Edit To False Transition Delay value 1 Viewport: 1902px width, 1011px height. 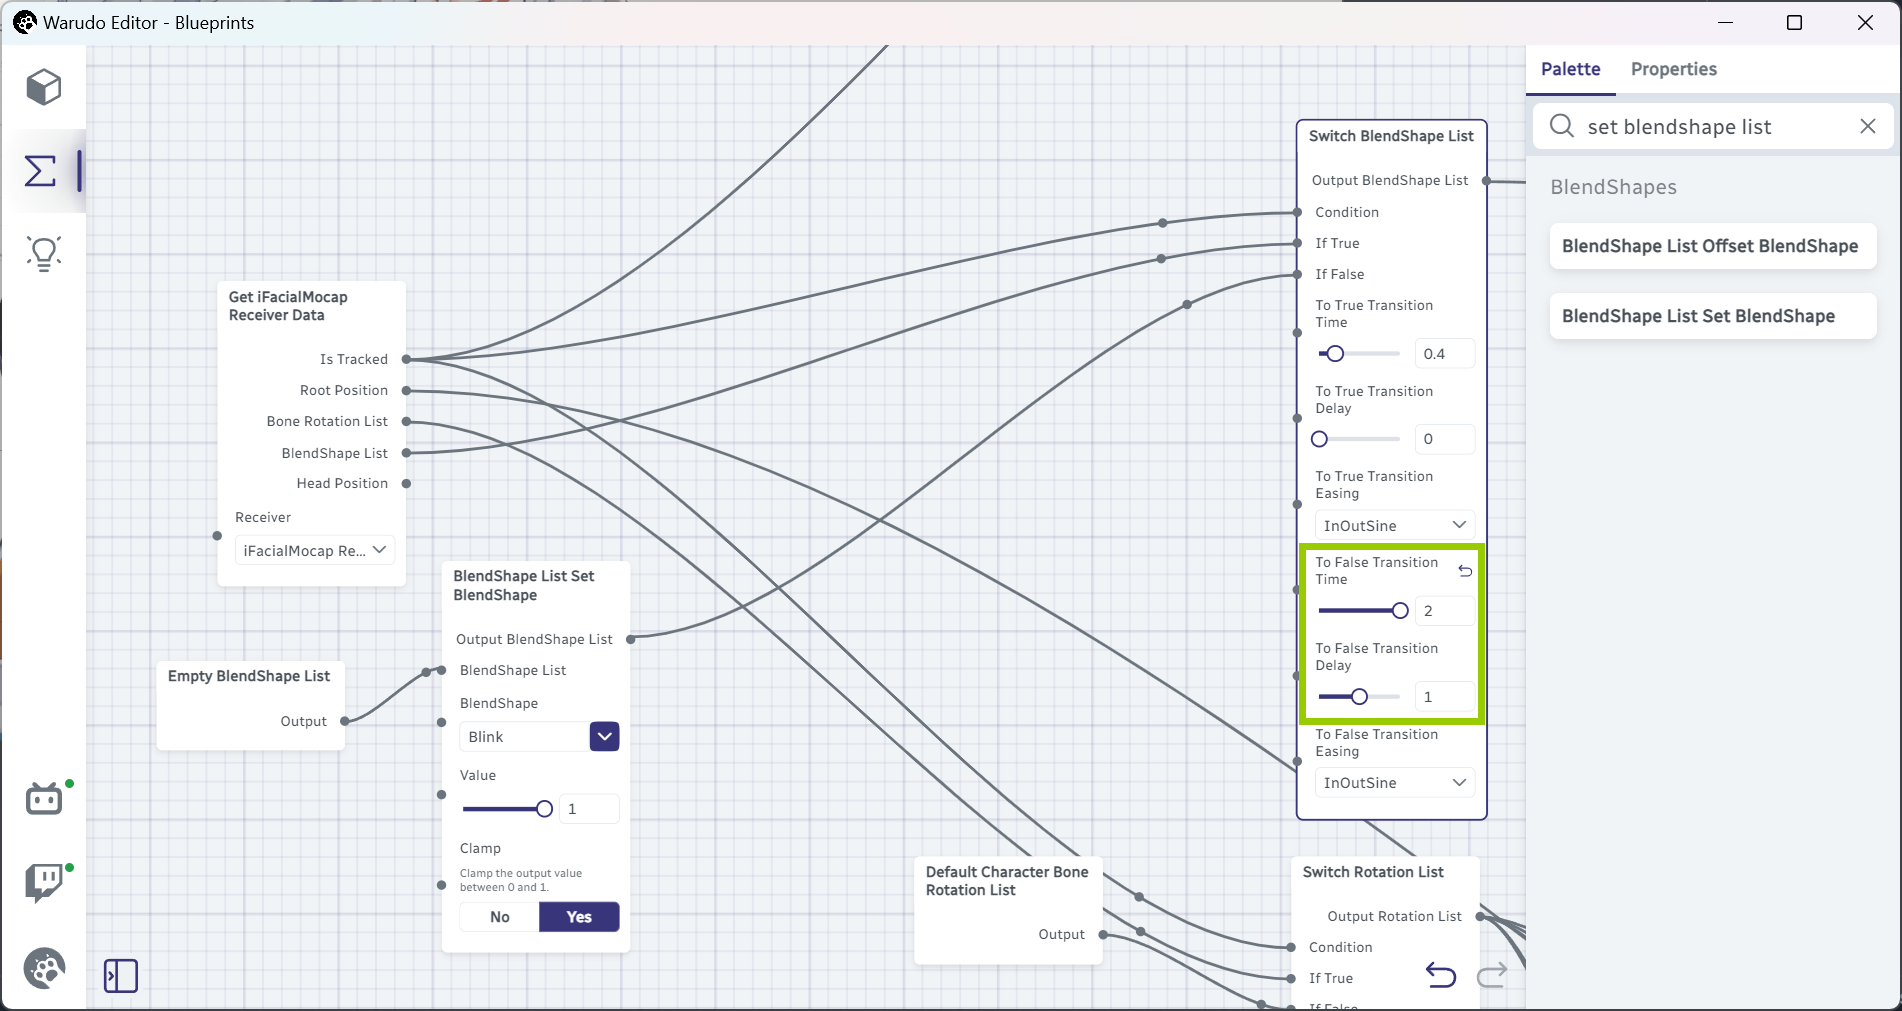tap(1444, 697)
